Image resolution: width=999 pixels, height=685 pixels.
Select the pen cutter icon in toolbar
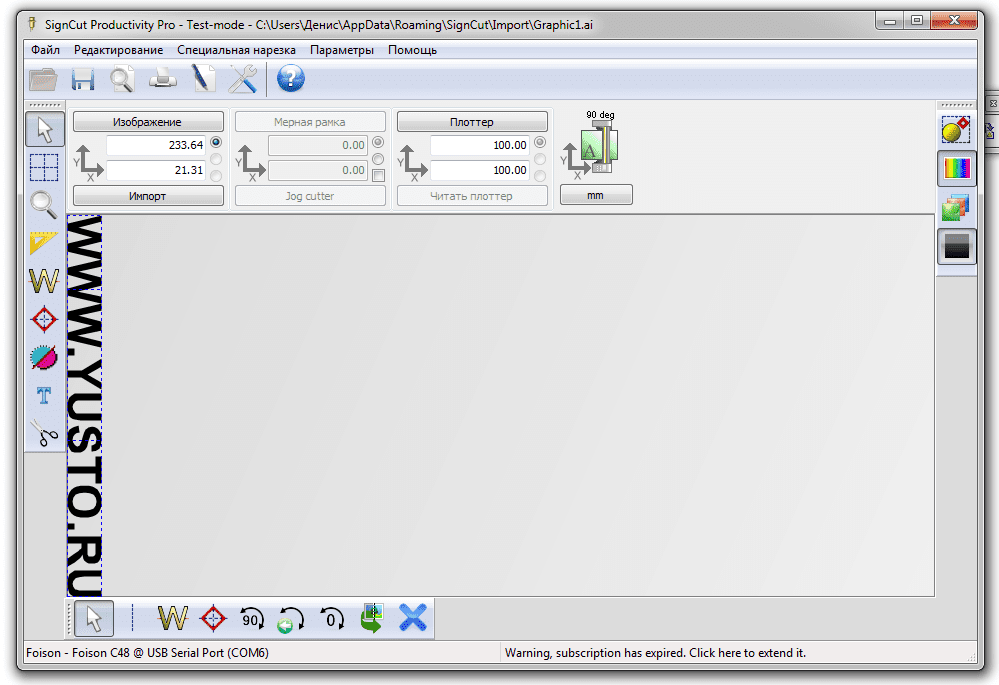pos(203,80)
